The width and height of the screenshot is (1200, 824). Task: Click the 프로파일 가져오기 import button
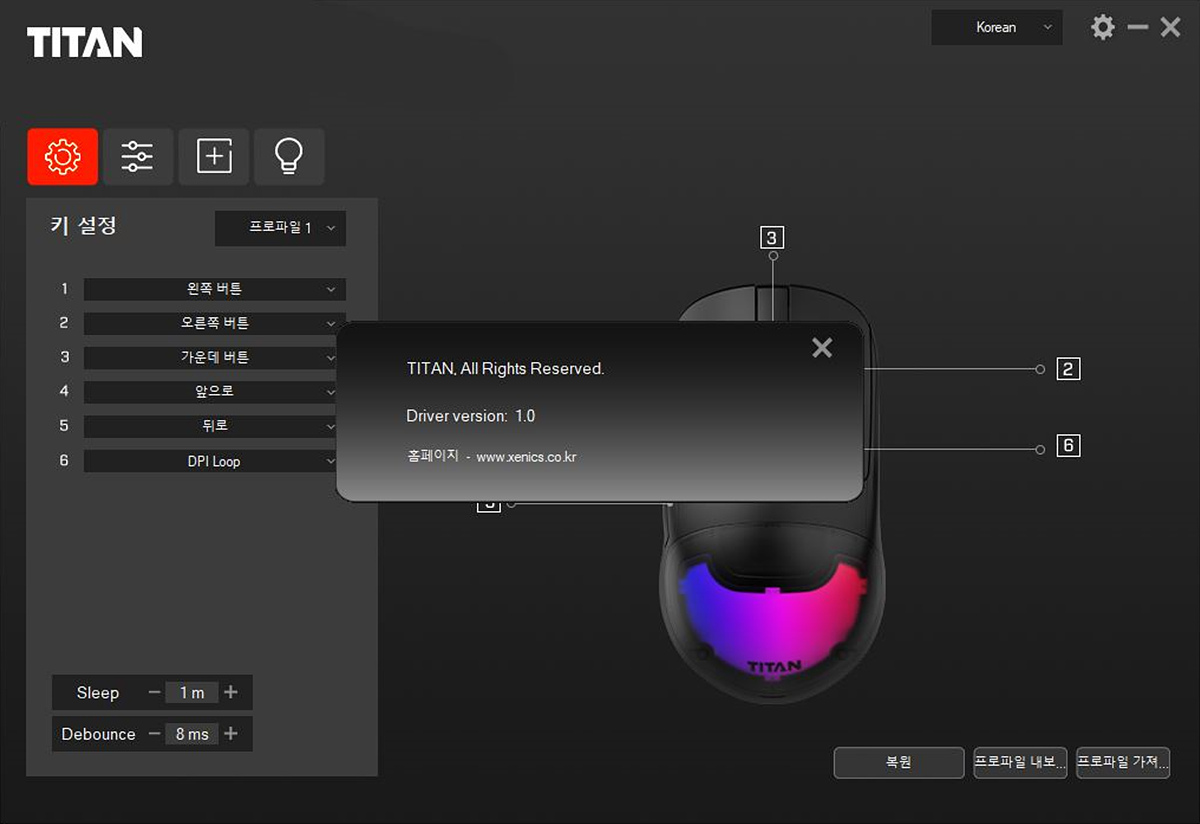pos(1123,762)
